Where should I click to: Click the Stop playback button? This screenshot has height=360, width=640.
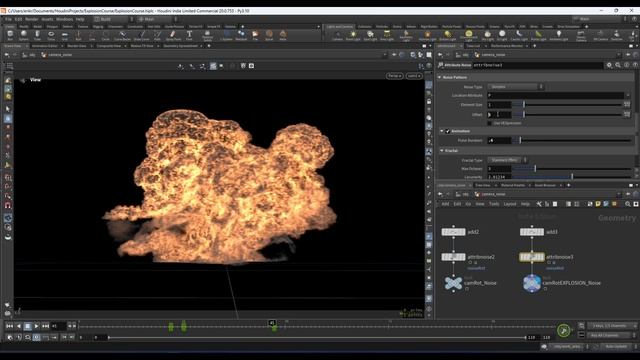pyautogui.click(x=27, y=326)
